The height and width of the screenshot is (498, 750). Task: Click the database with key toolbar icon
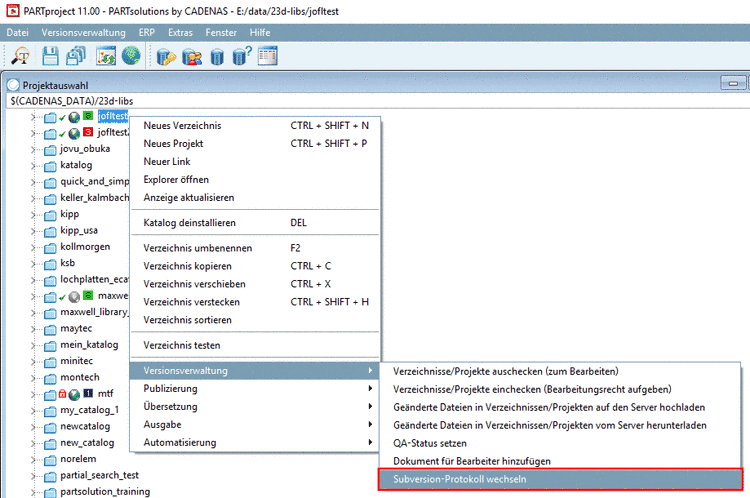point(166,57)
